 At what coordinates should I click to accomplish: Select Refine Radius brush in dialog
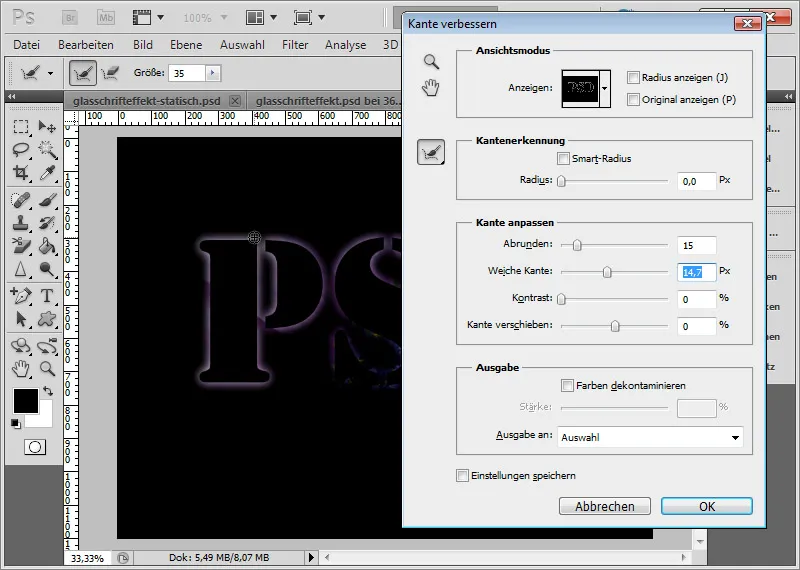[x=431, y=152]
